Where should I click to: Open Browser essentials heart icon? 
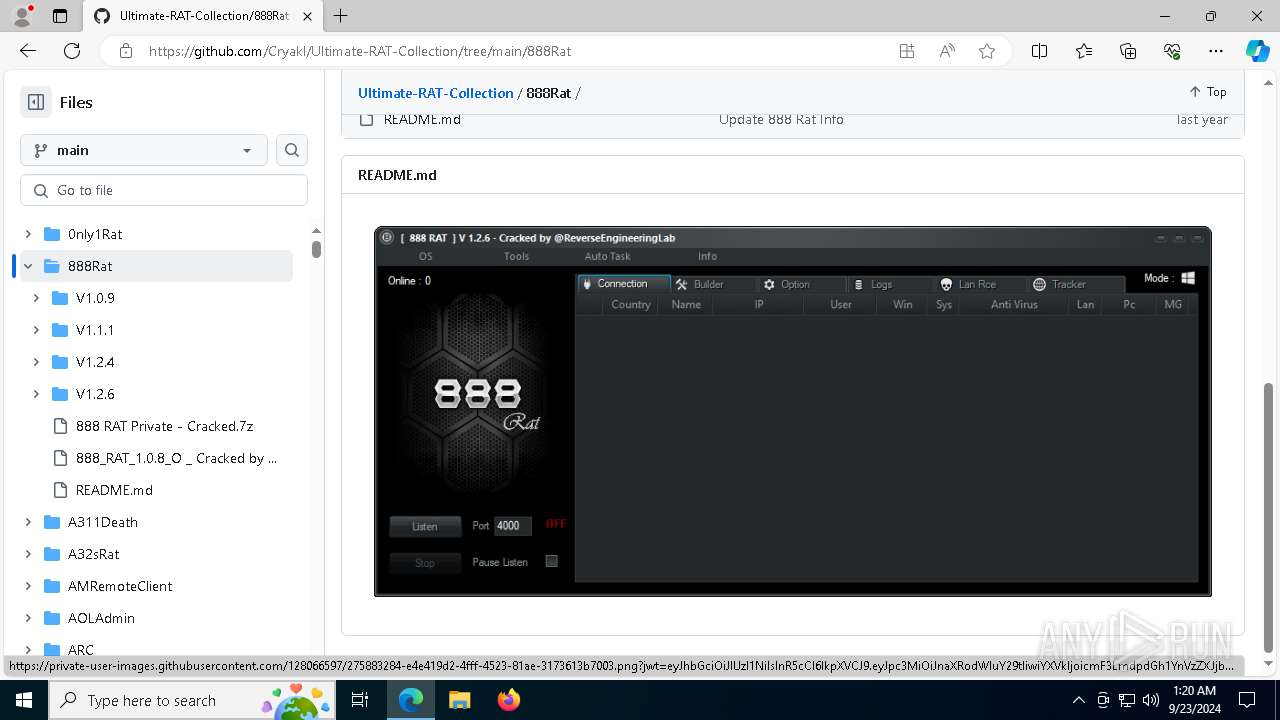point(1172,51)
